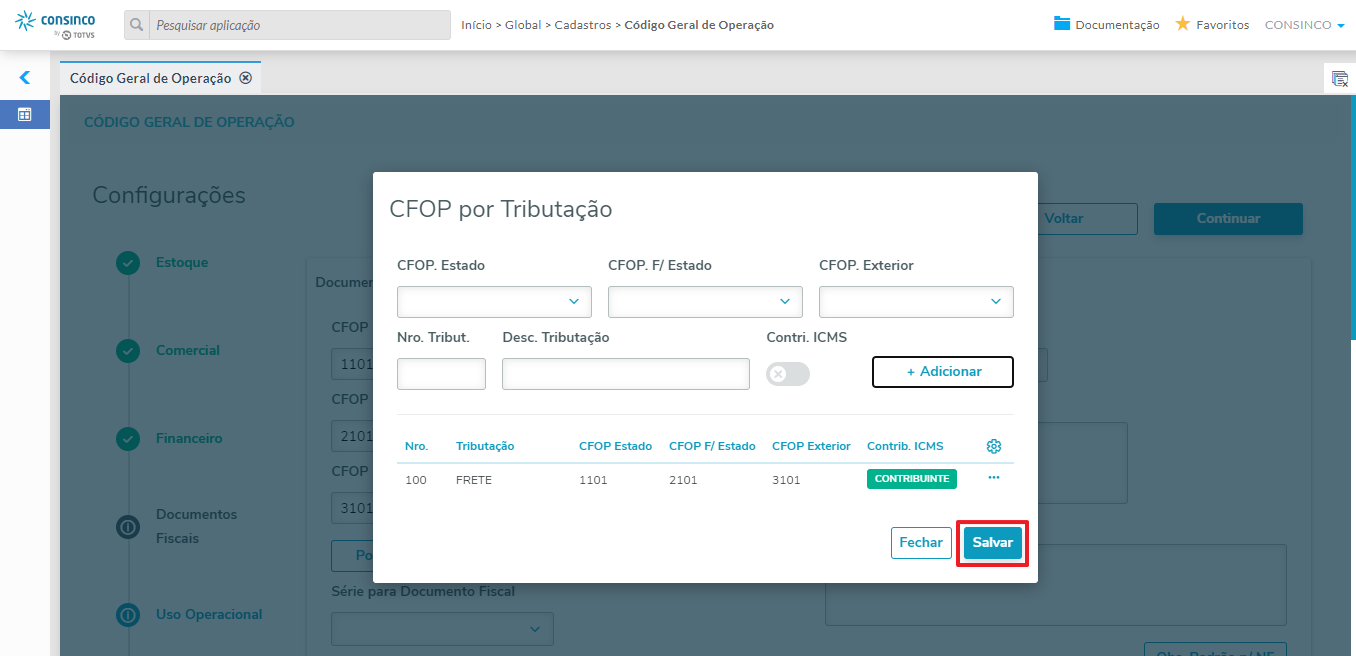Sort by Tributação column header

click(485, 446)
